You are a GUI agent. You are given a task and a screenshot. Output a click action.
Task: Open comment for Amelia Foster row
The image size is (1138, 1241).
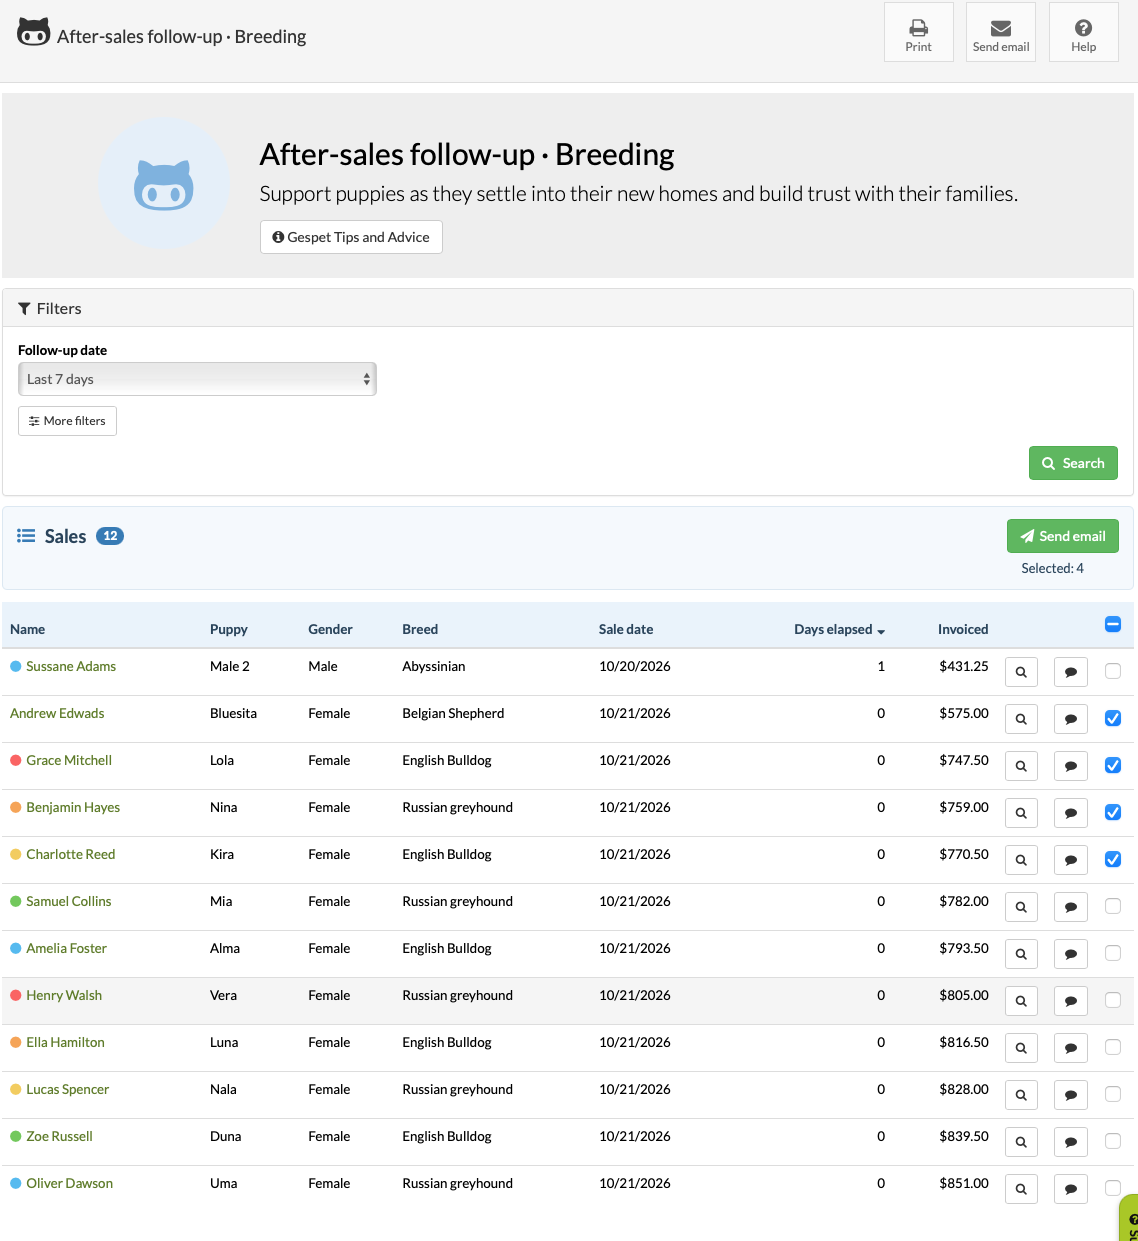point(1071,954)
